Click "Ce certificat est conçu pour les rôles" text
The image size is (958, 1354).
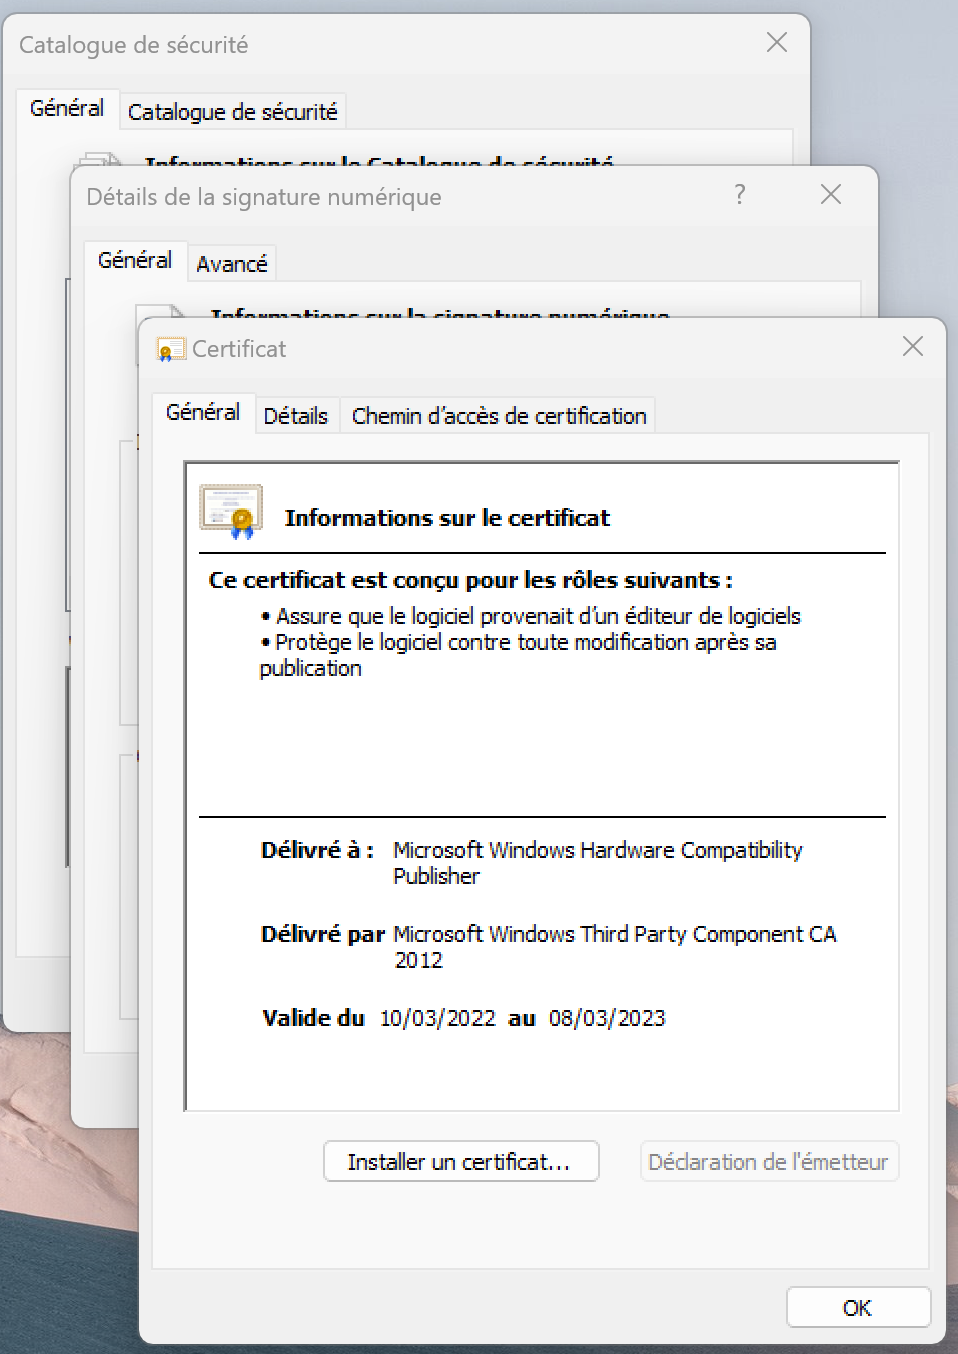pyautogui.click(x=470, y=580)
